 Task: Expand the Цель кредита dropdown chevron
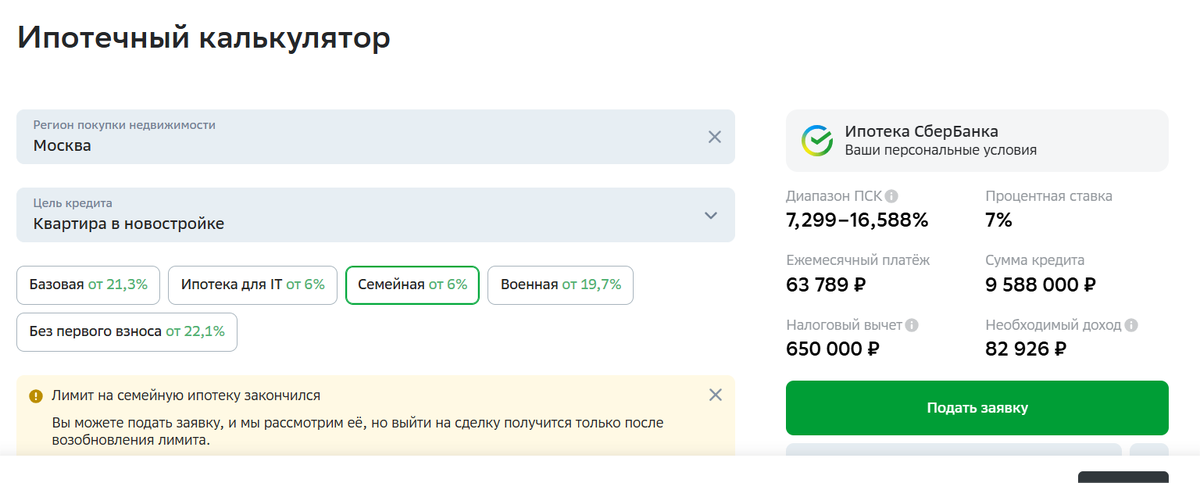711,215
